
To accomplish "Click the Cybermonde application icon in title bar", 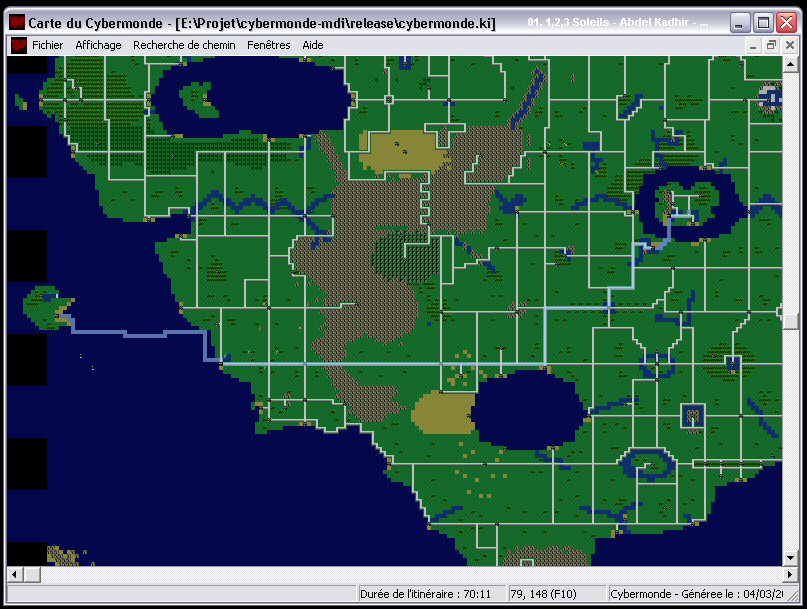I will pyautogui.click(x=17, y=21).
